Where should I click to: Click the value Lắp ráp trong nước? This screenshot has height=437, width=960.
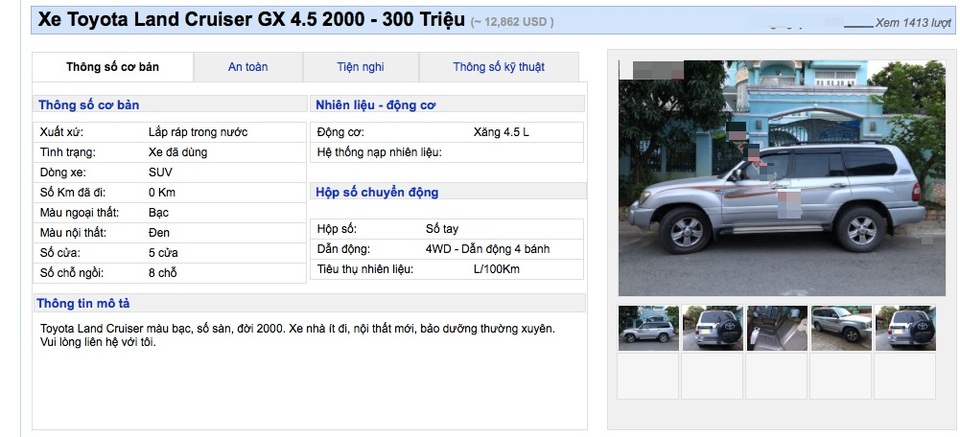coord(198,132)
